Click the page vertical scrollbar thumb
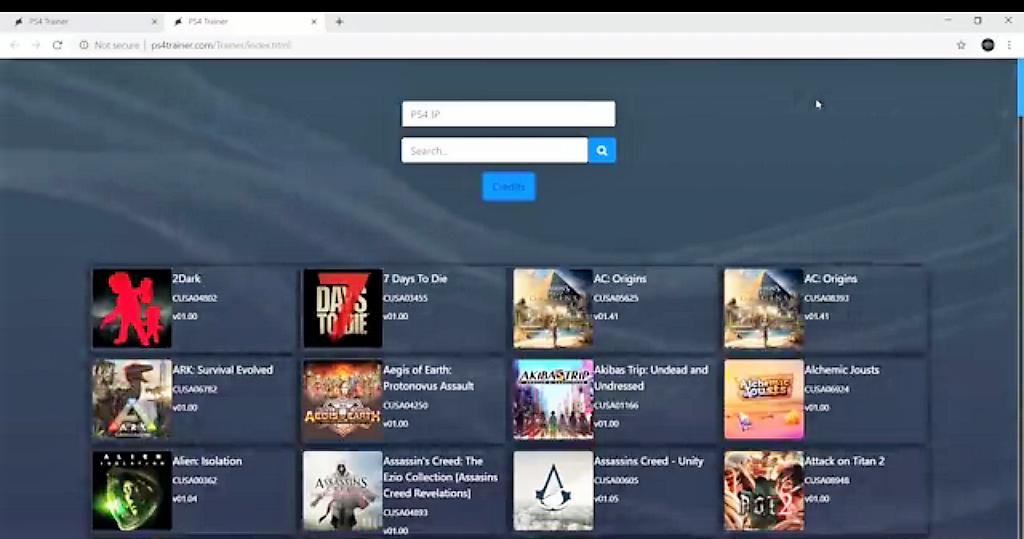Screen dimensions: 1024x539 coord(1020,88)
